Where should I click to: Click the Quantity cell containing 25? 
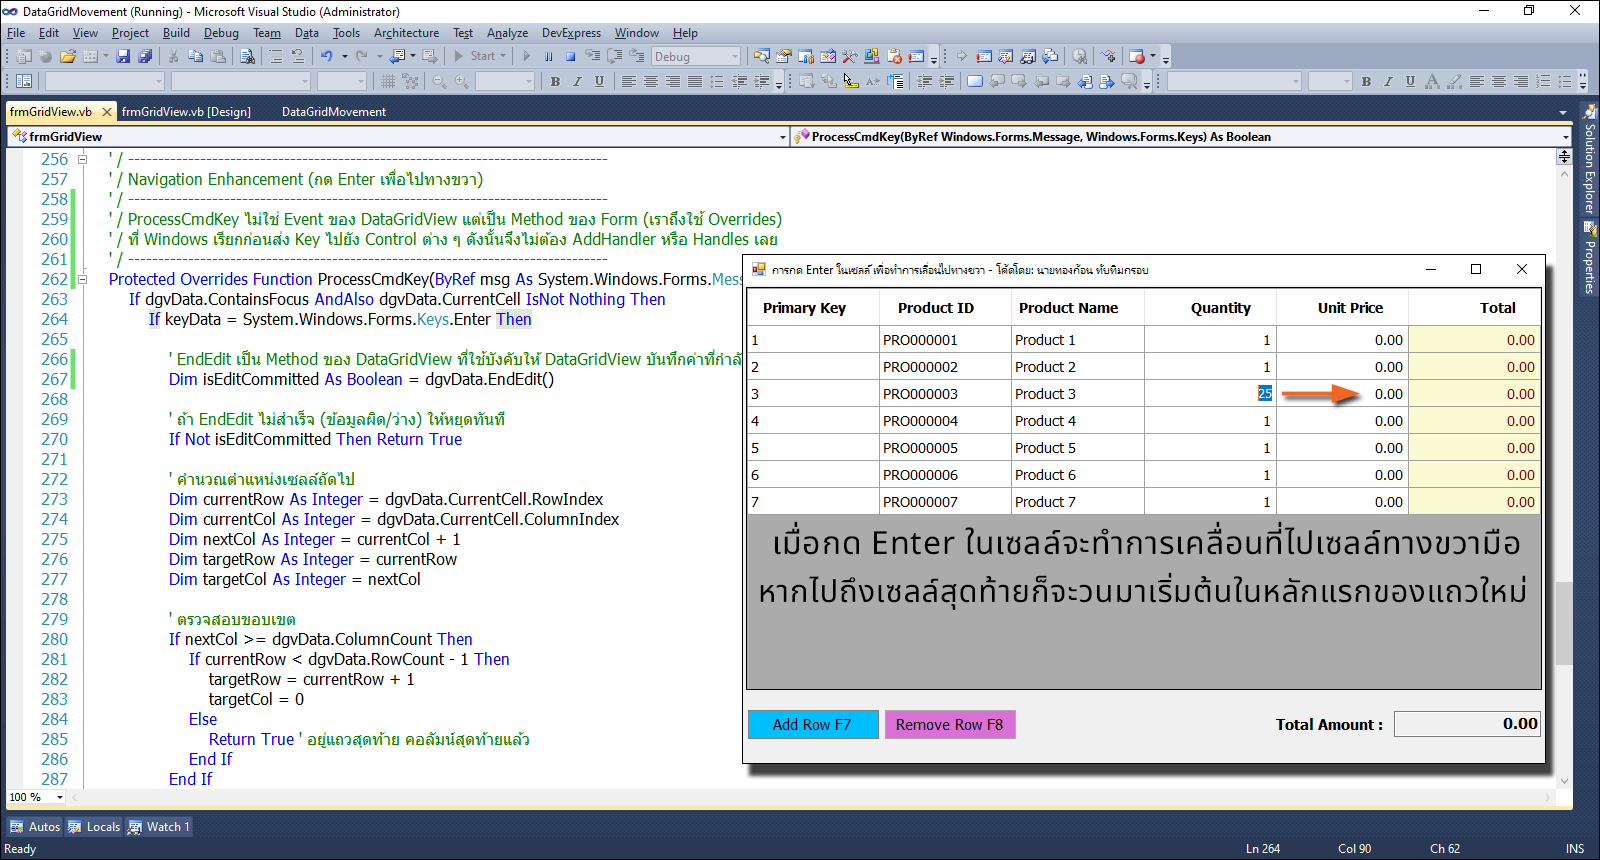pyautogui.click(x=1210, y=394)
